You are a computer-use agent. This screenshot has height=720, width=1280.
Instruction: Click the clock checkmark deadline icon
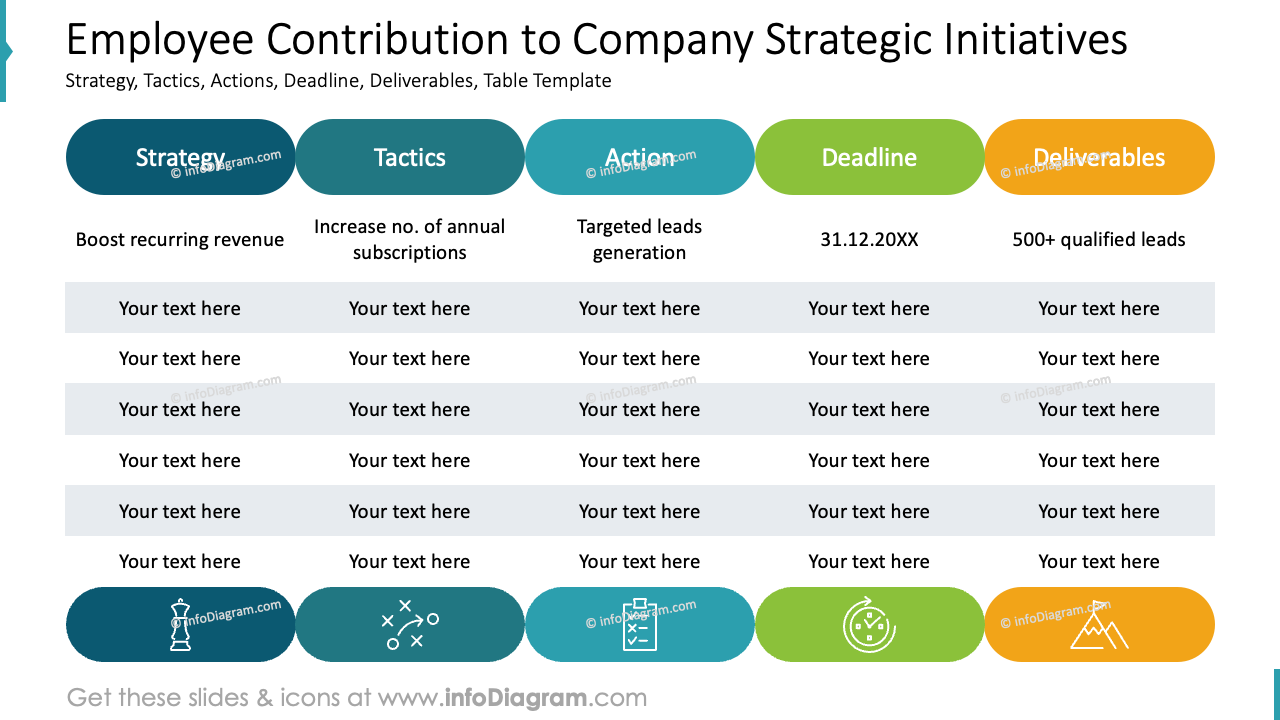[869, 625]
